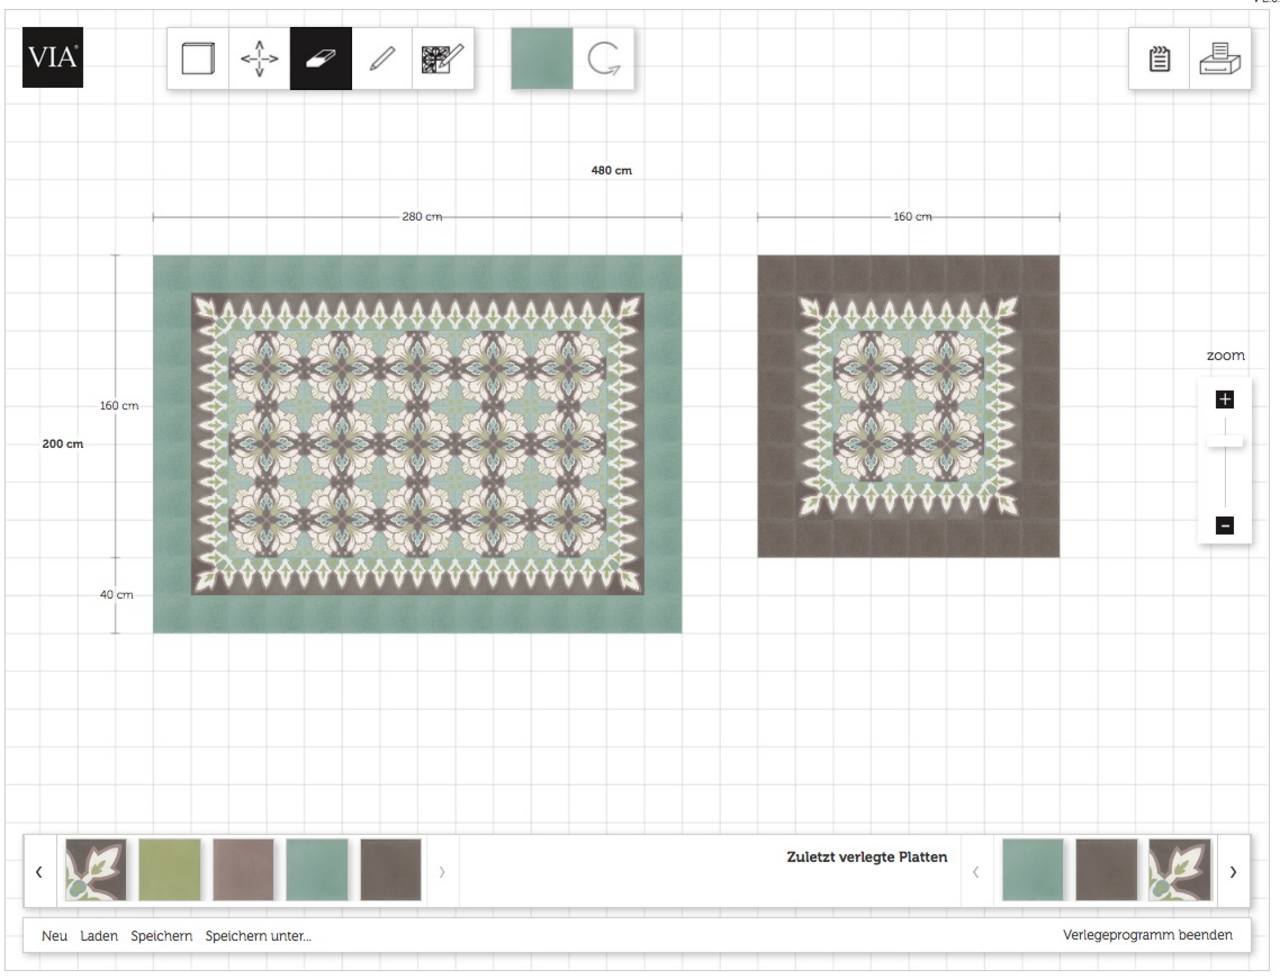This screenshot has height=979, width=1280.
Task: Click the zoom slider handle
Action: pos(1225,441)
